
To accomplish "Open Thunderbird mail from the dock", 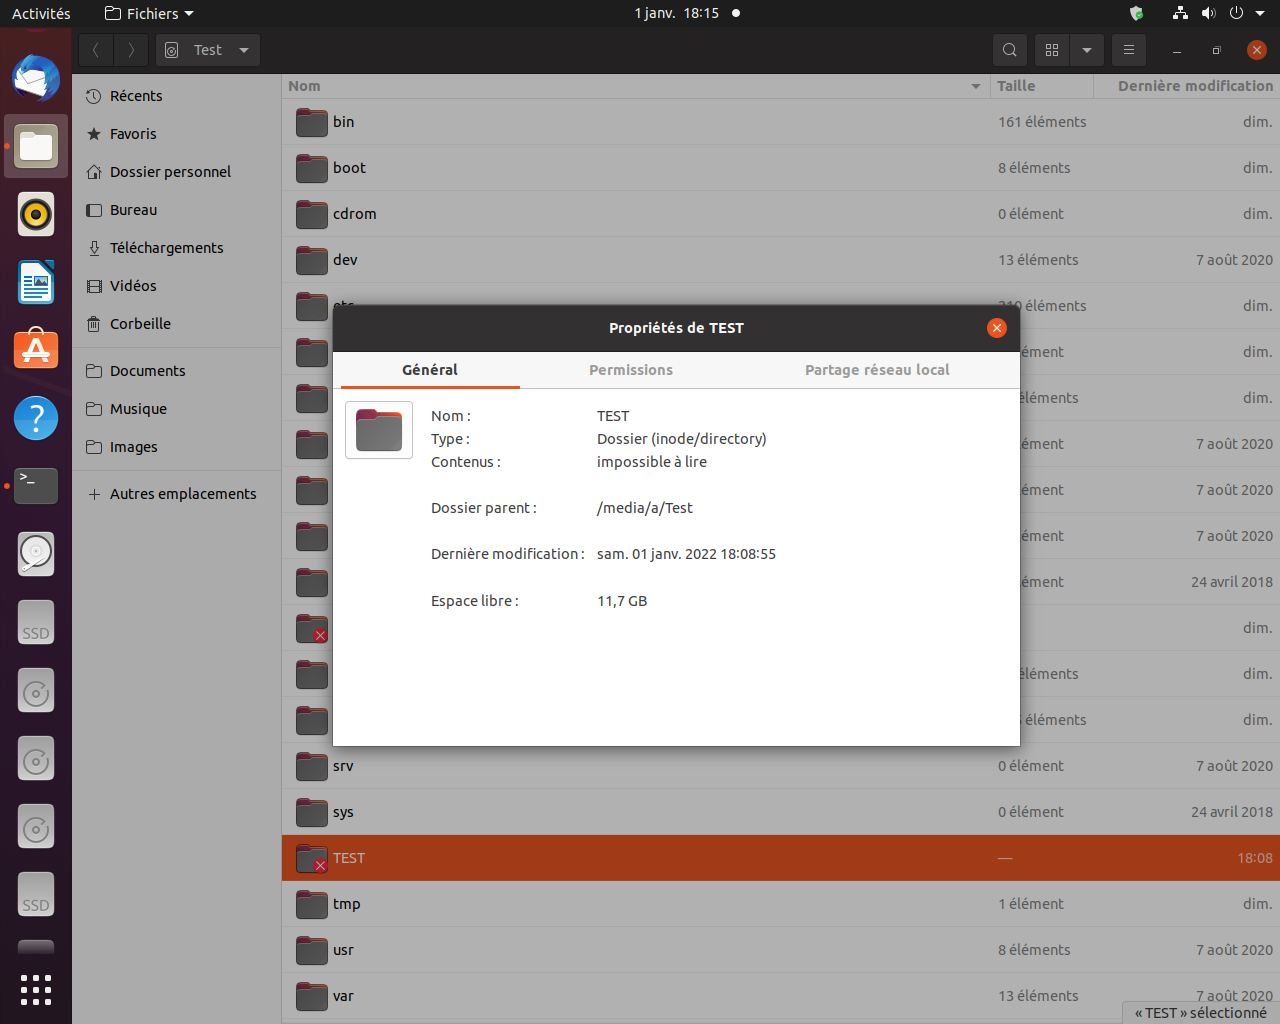I will pos(36,78).
